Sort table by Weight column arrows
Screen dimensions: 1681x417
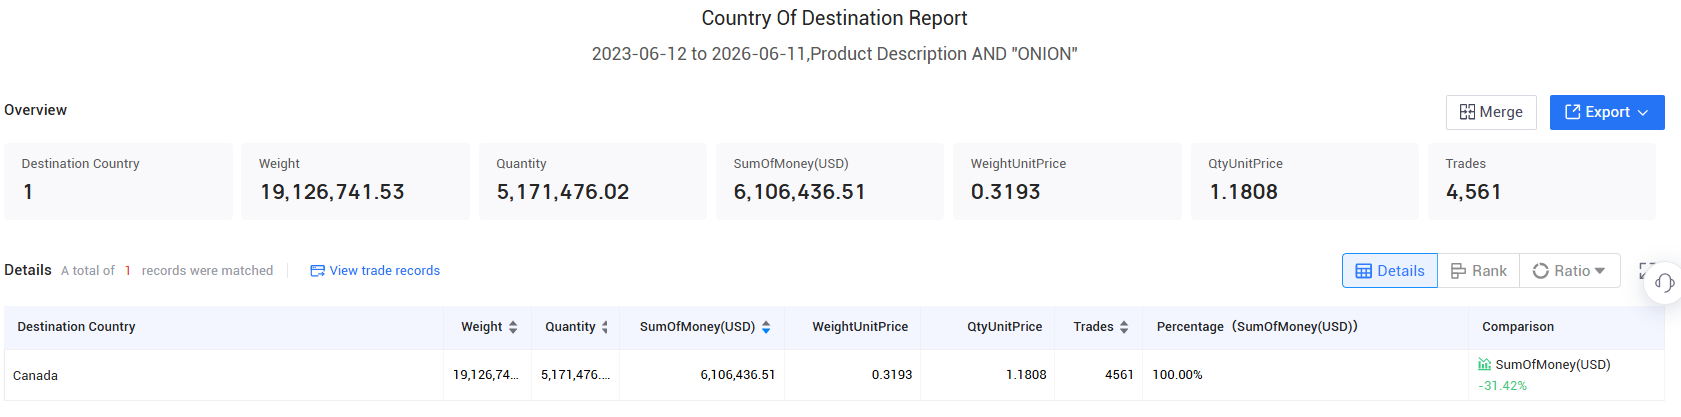coord(513,327)
